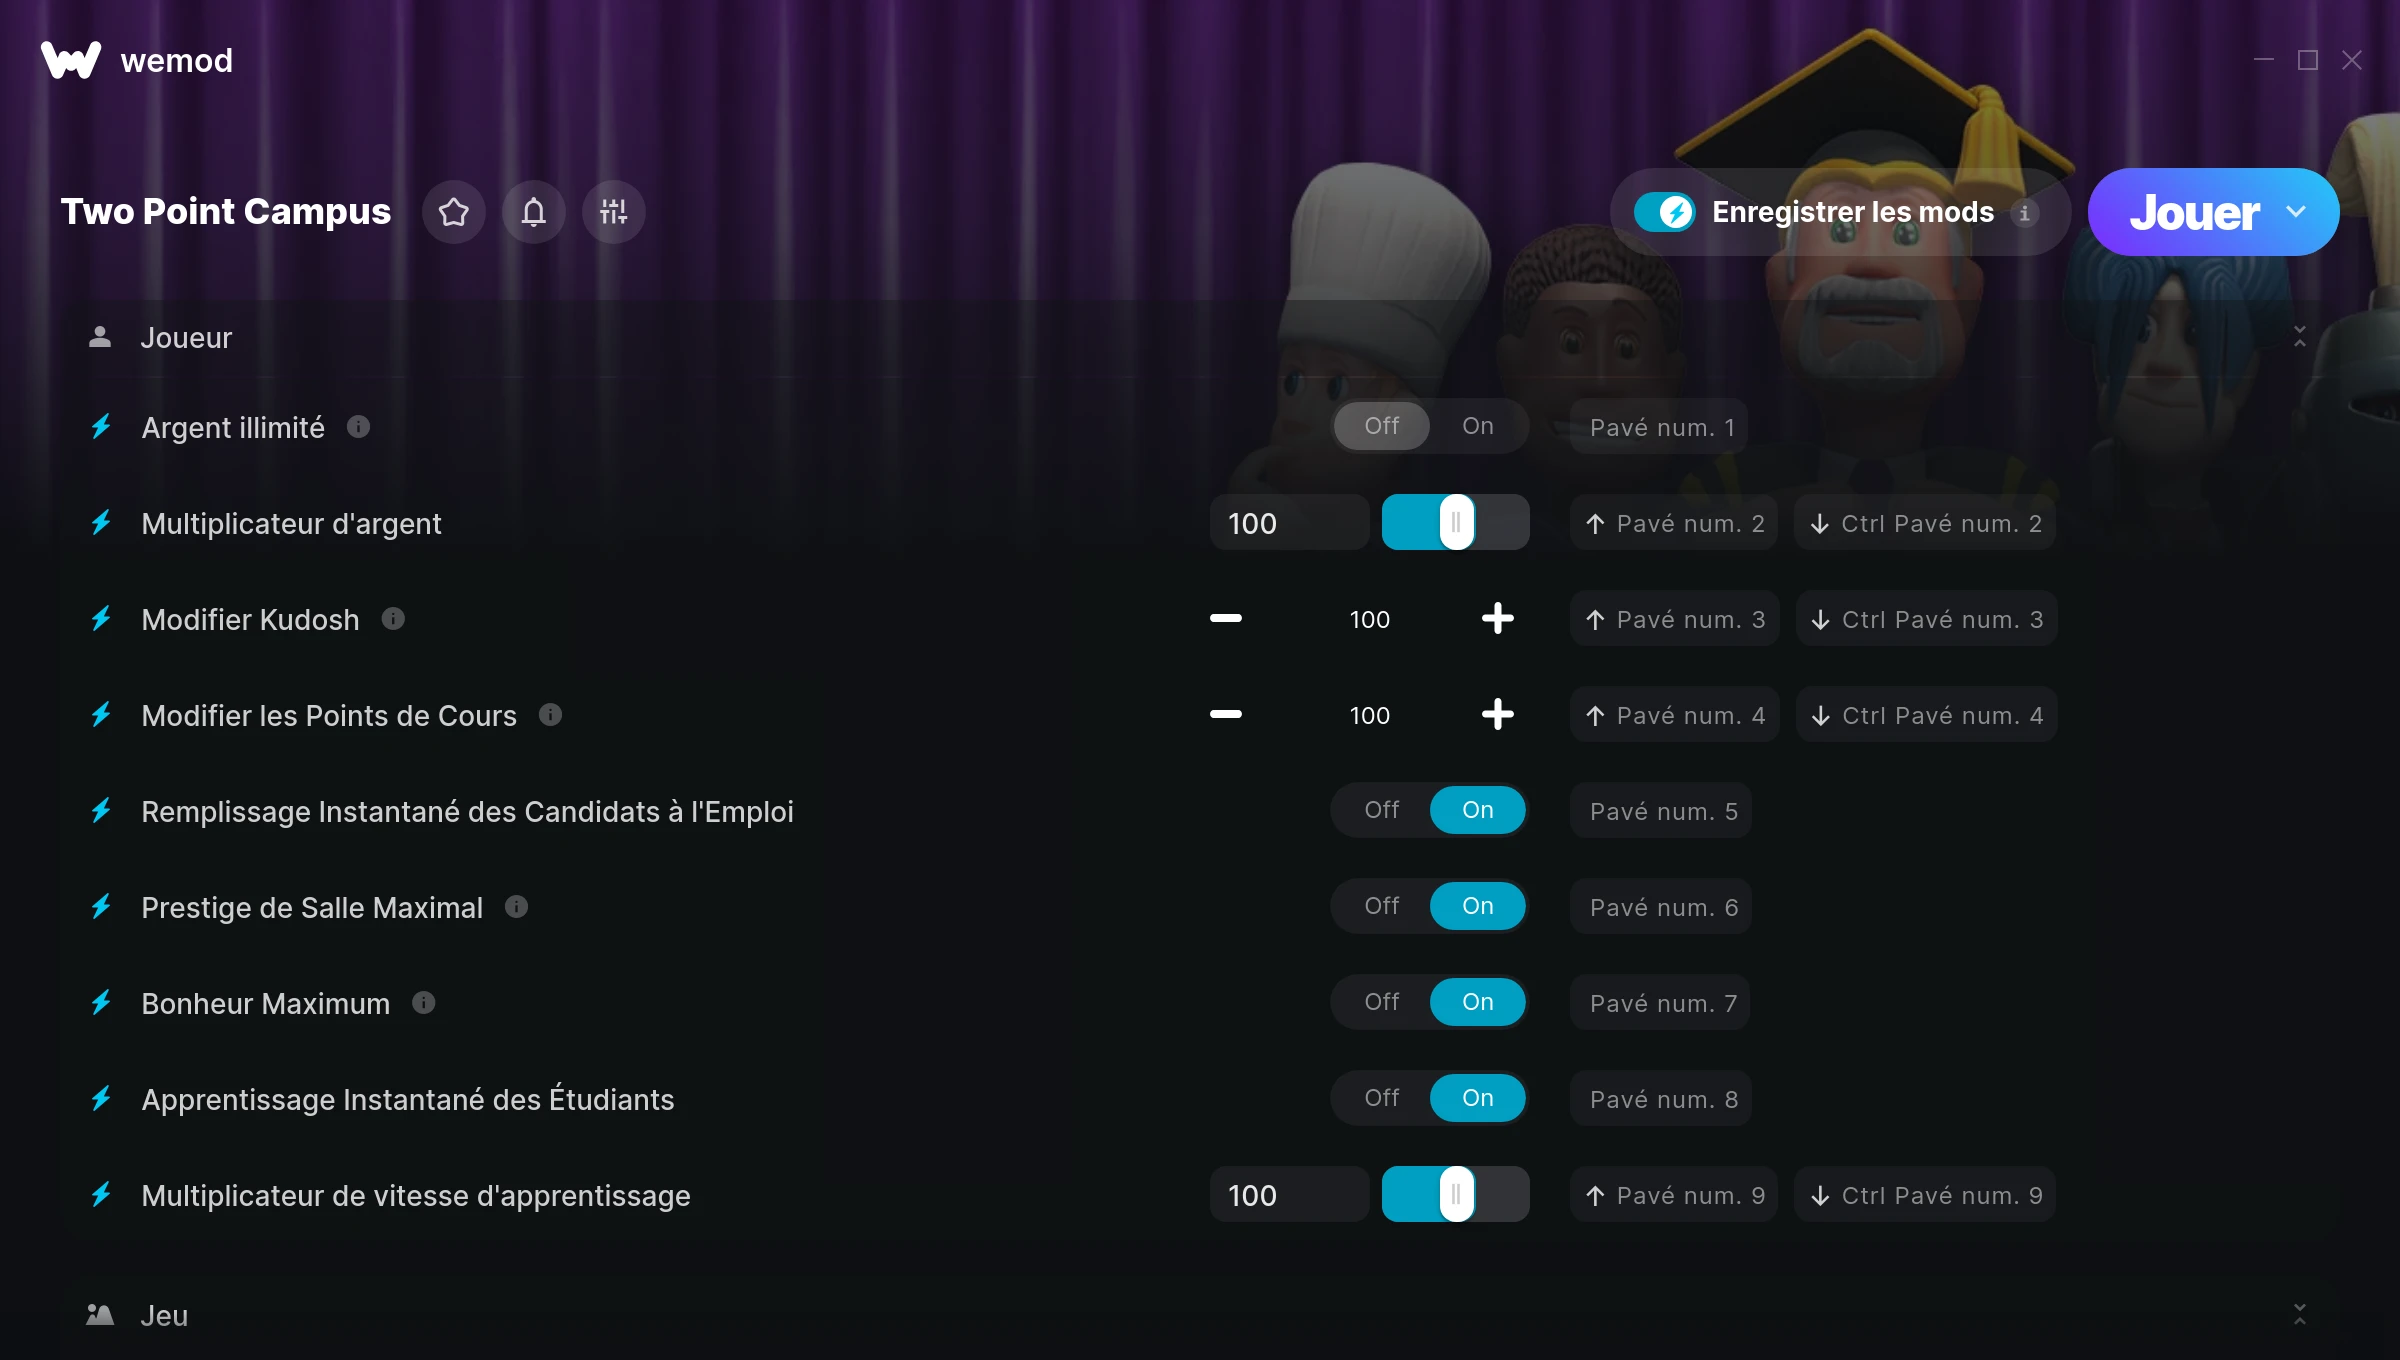View info icon for Prestige de Salle Maximal
This screenshot has height=1360, width=2400.
(x=516, y=906)
